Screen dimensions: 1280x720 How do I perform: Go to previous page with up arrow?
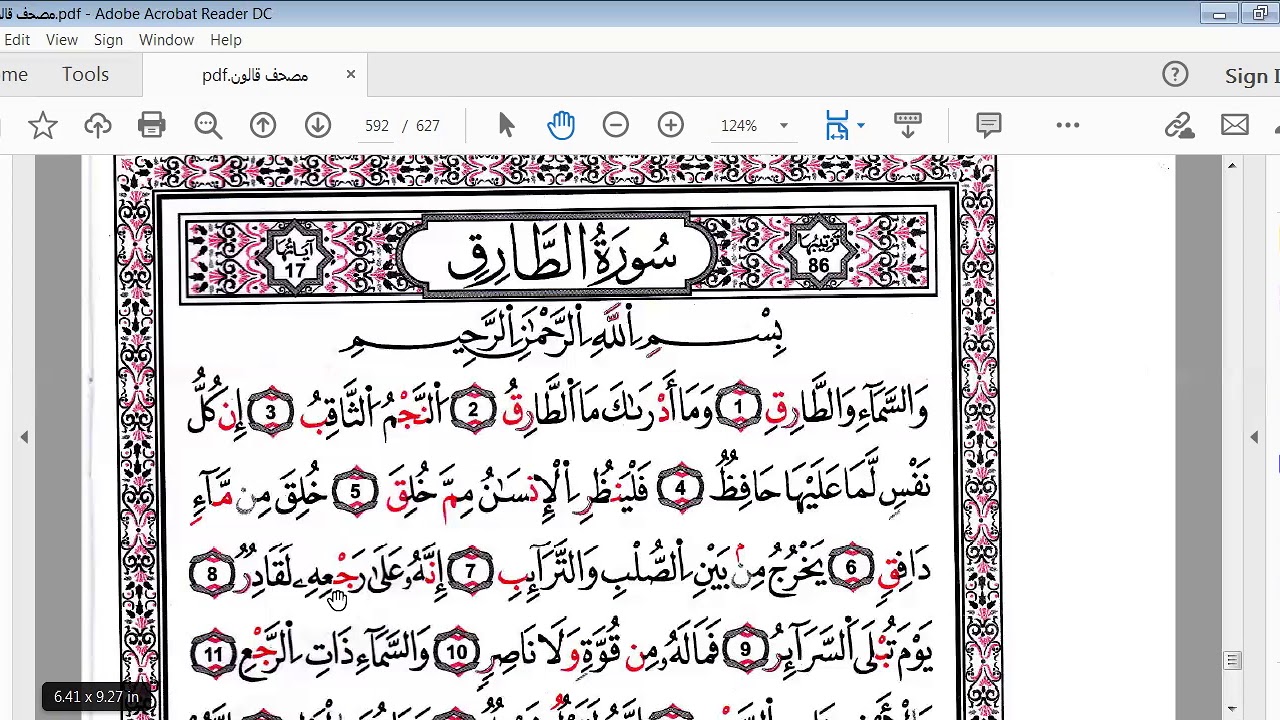(x=263, y=125)
